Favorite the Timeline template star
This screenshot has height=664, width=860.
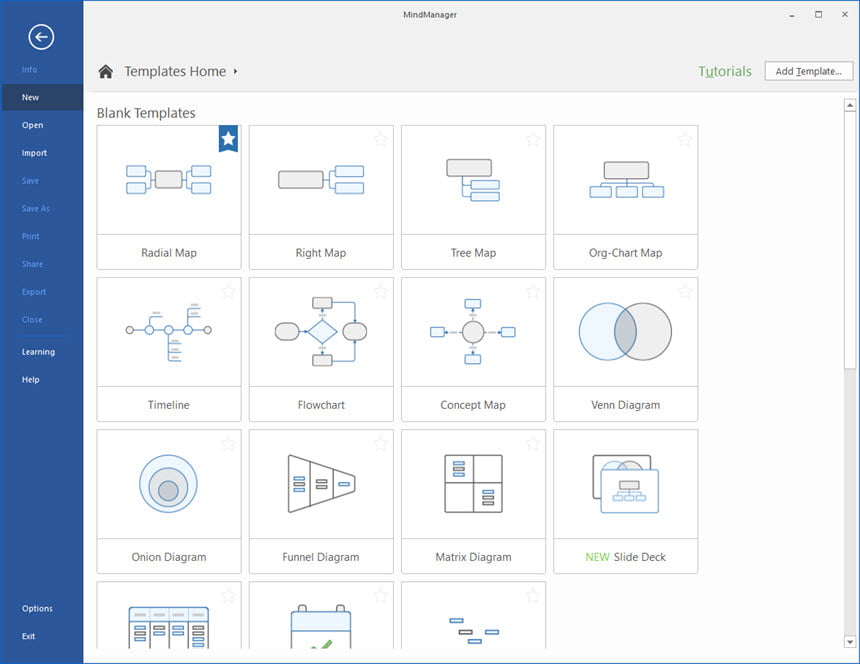point(228,291)
